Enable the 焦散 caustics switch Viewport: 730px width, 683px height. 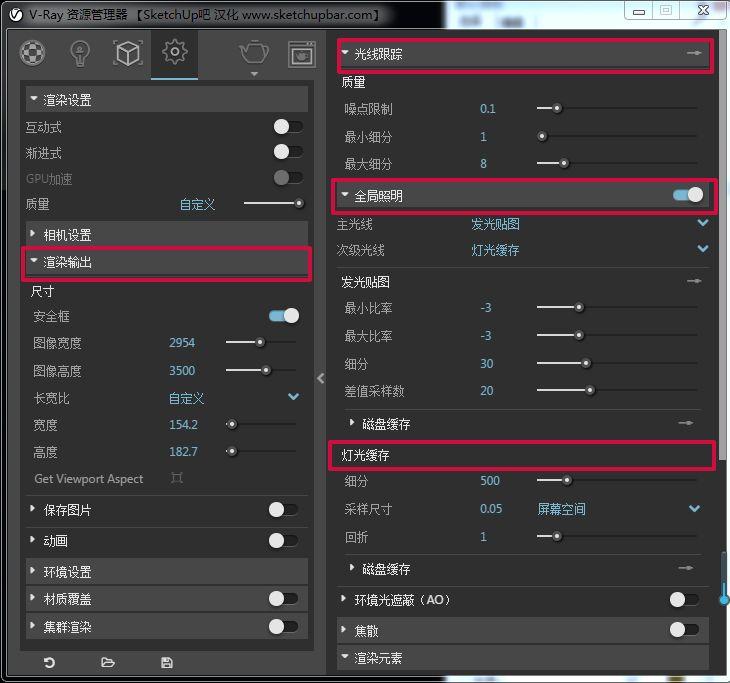pos(684,630)
